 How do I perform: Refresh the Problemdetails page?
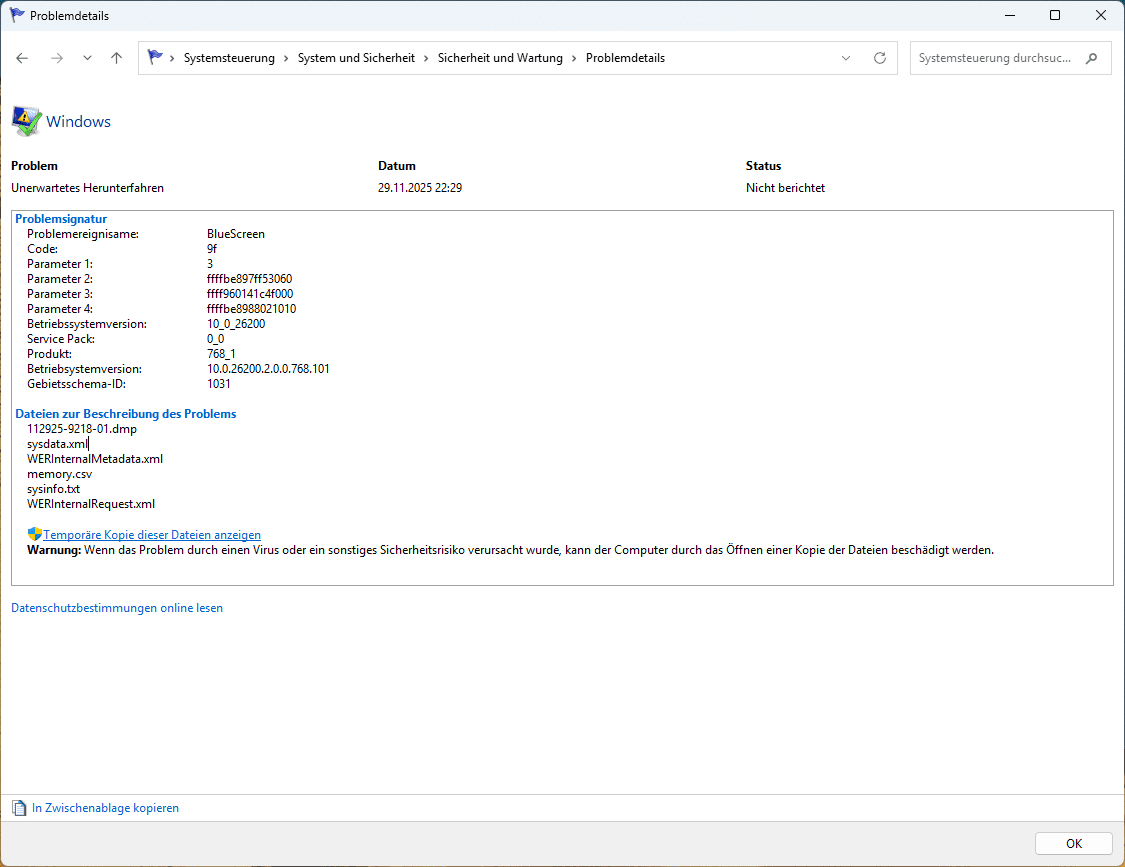point(880,58)
